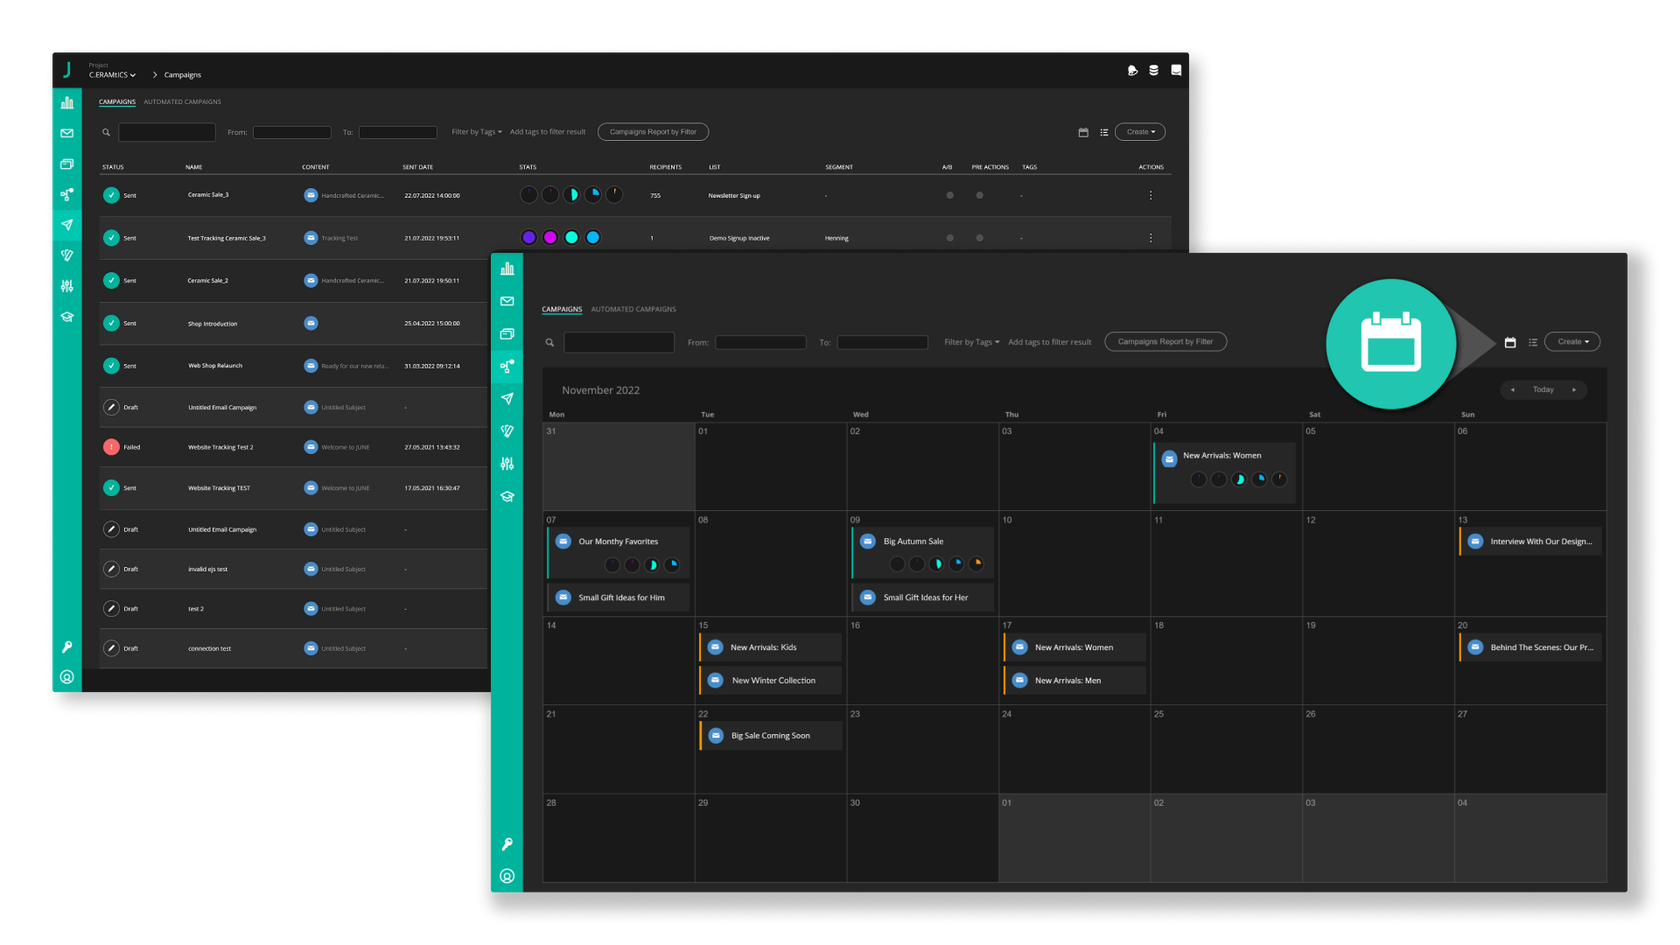Open the key icon in front window sidebar
This screenshot has height=945, width=1680.
[x=507, y=844]
